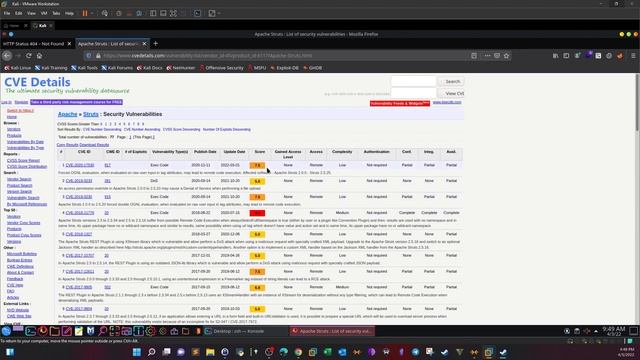Viewport: 640px width, 360px height.
Task: Open Excel from the Windows taskbar
Action: click(328, 352)
